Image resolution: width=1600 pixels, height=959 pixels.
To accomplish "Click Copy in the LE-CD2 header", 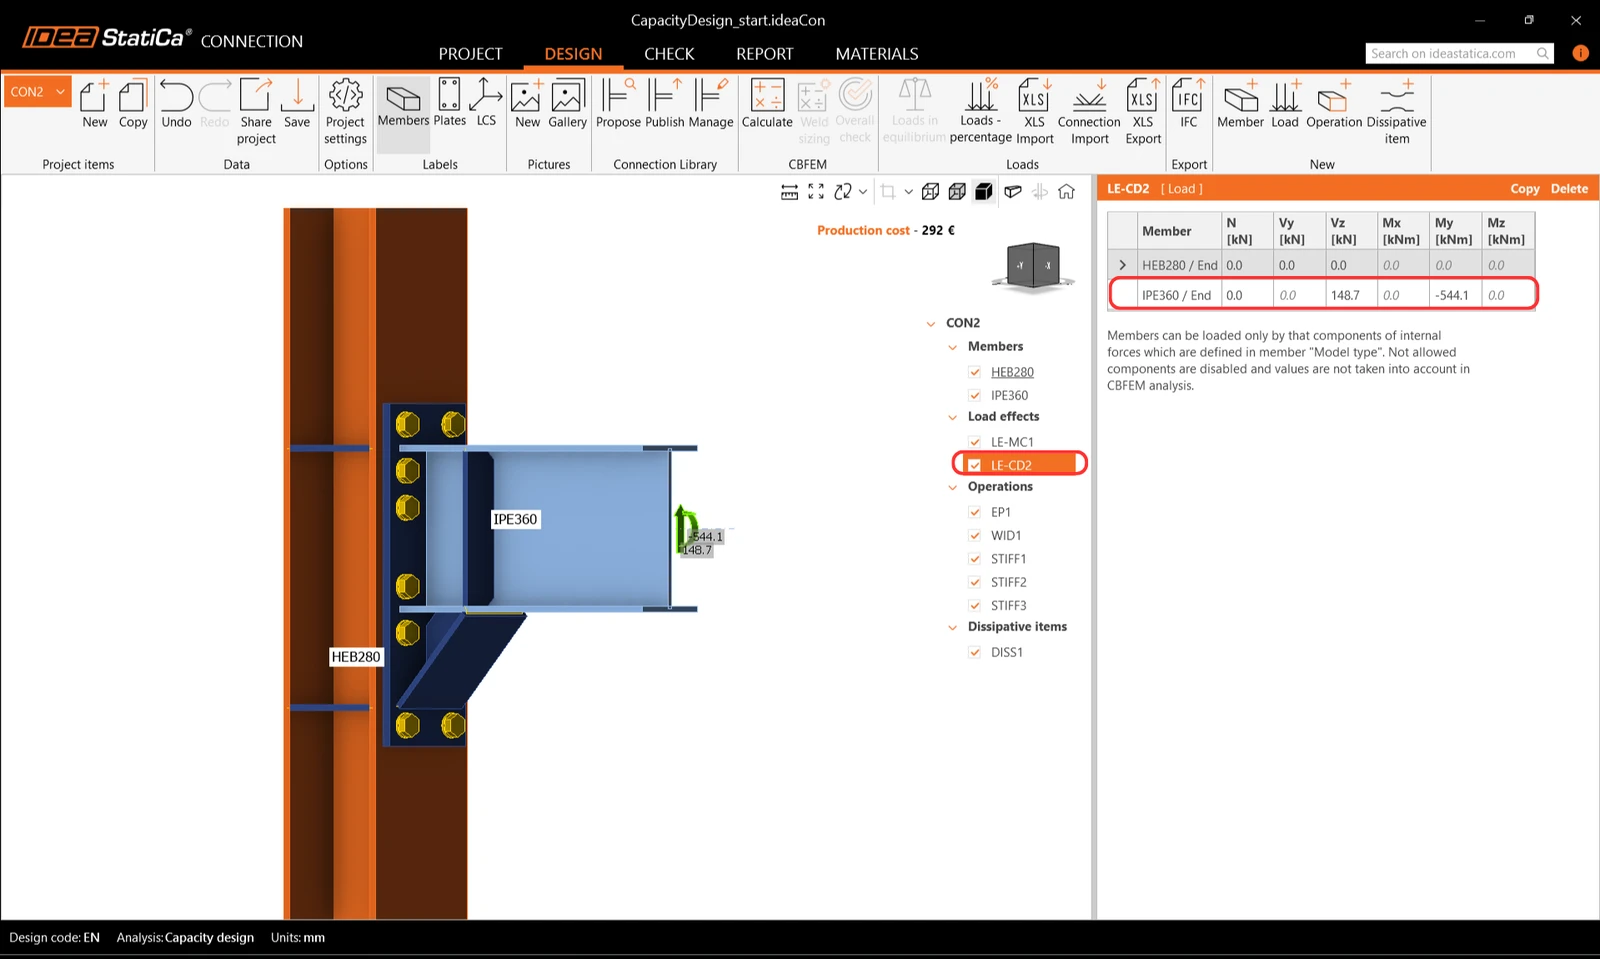I will [x=1525, y=189].
